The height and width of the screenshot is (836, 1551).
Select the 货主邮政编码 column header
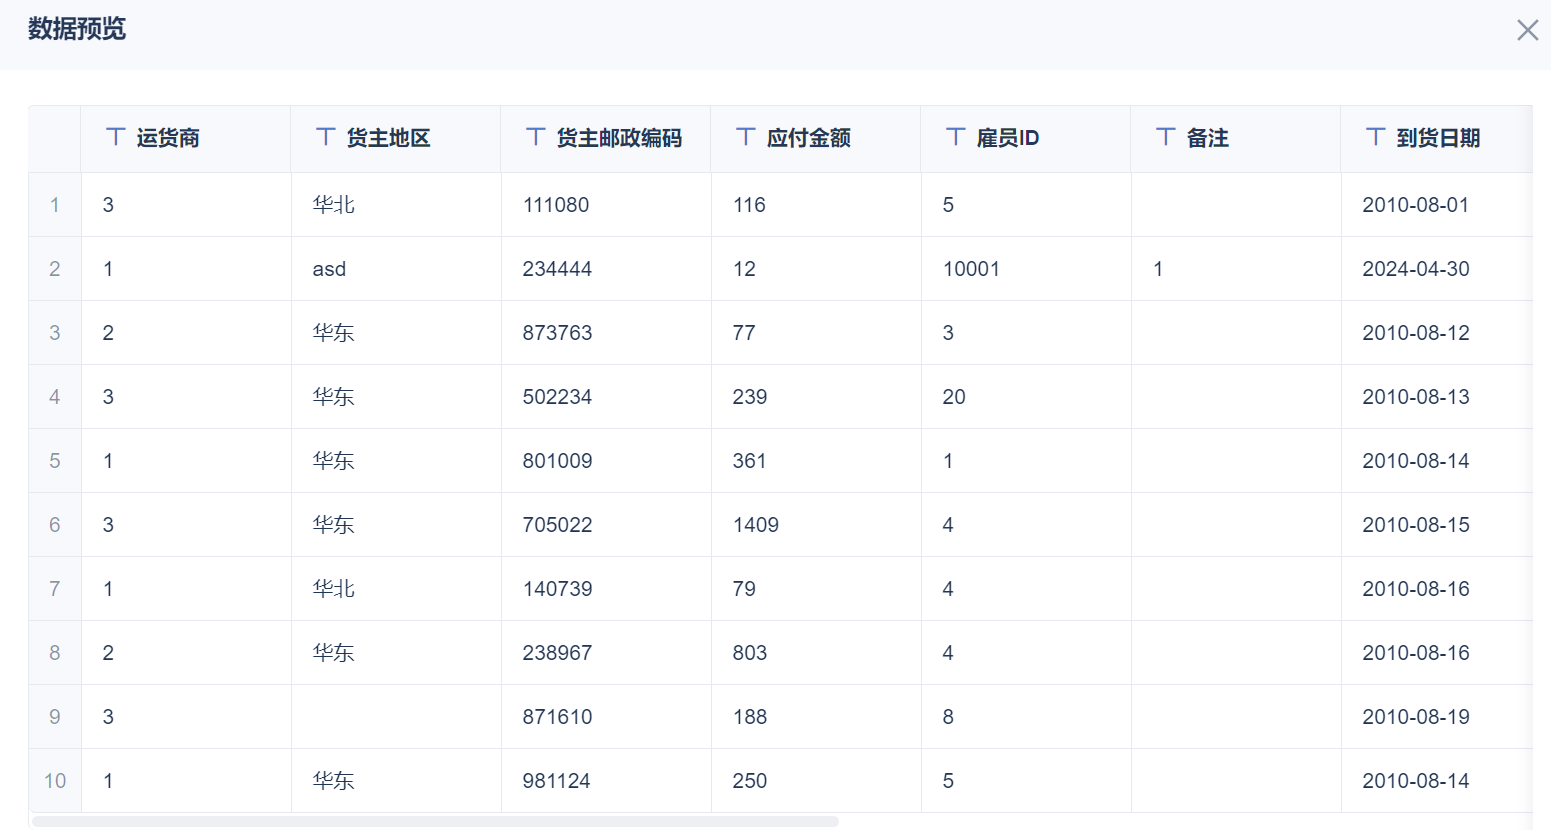click(x=619, y=138)
